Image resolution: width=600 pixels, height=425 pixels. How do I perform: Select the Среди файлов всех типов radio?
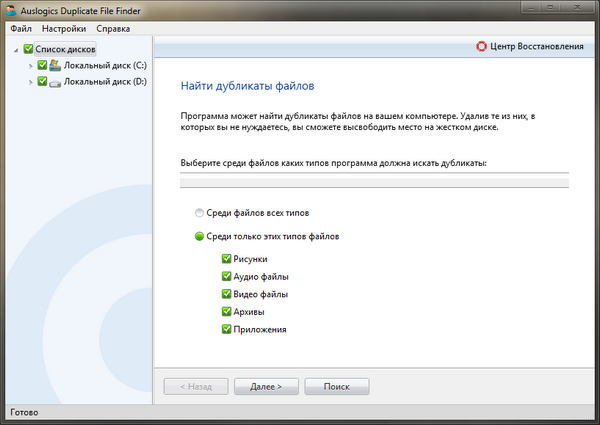click(x=199, y=213)
